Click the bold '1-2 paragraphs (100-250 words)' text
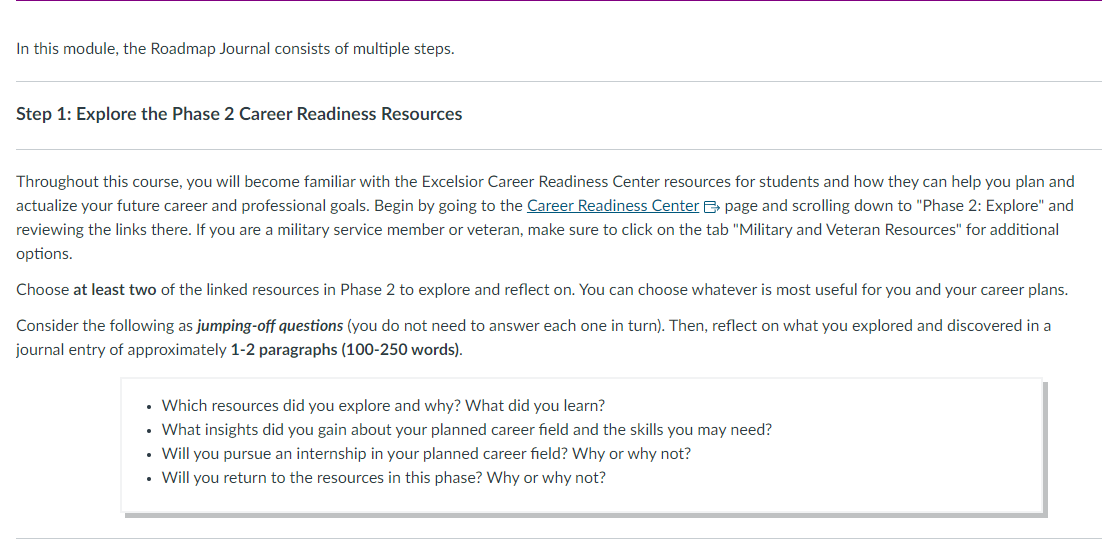 point(345,350)
